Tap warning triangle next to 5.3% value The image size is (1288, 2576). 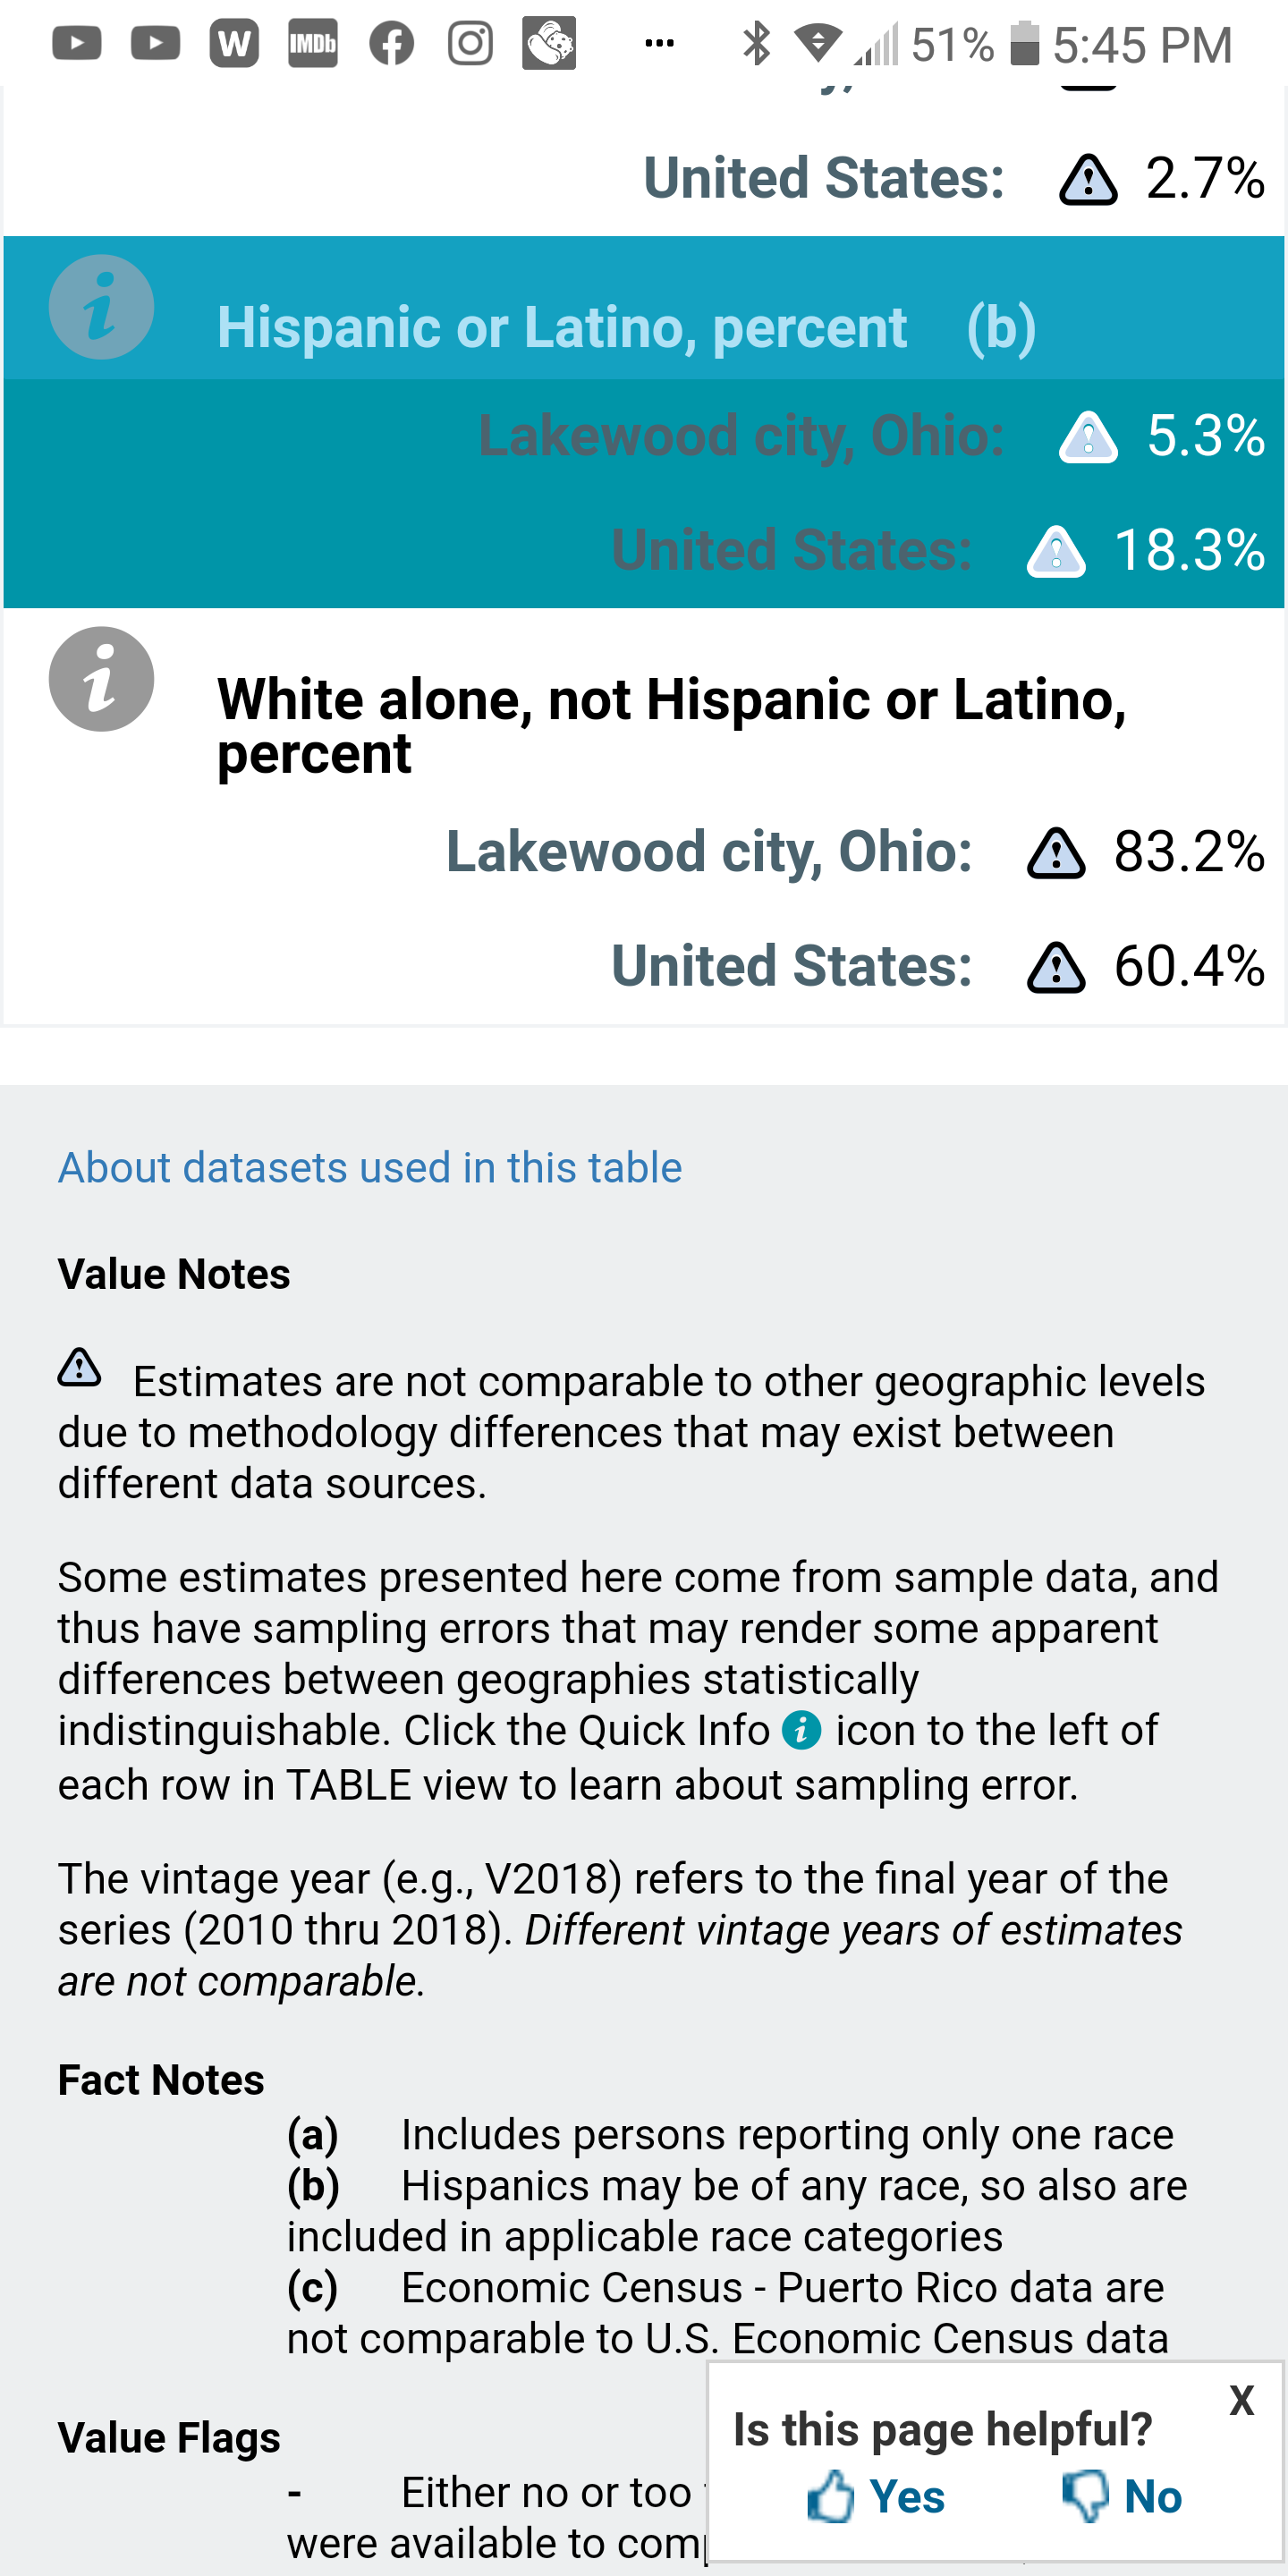1088,437
